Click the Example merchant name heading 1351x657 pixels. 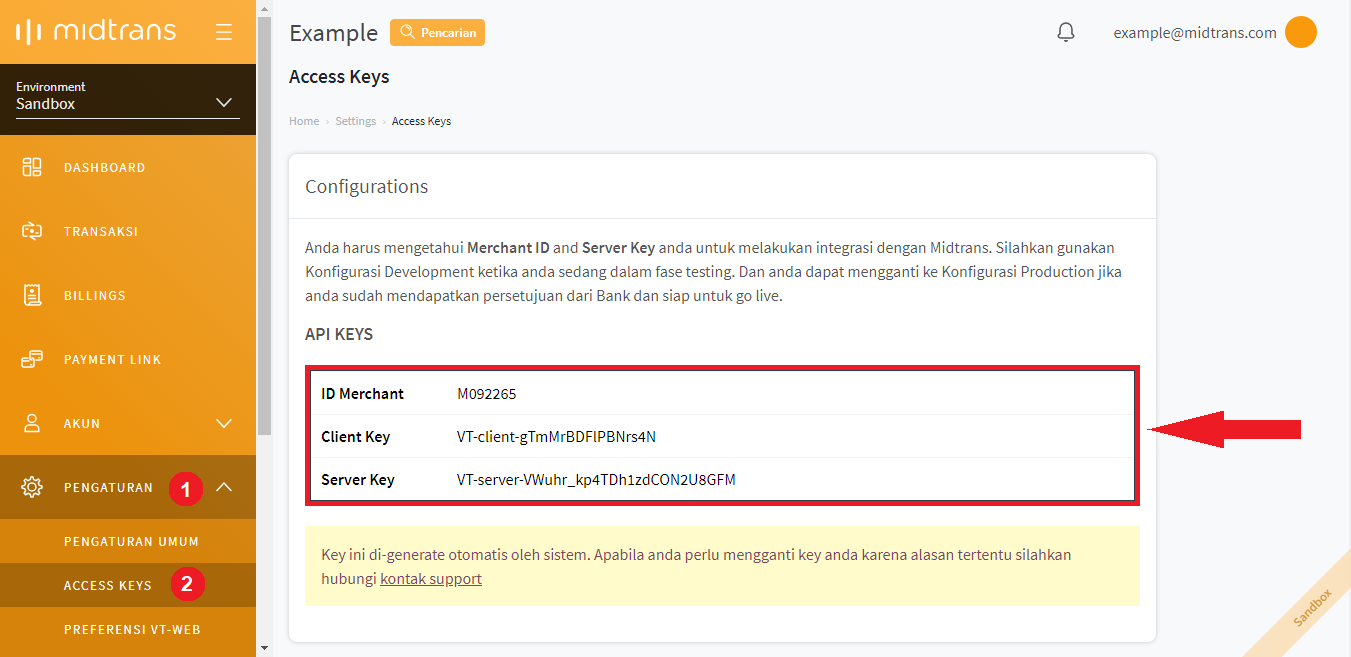point(333,33)
